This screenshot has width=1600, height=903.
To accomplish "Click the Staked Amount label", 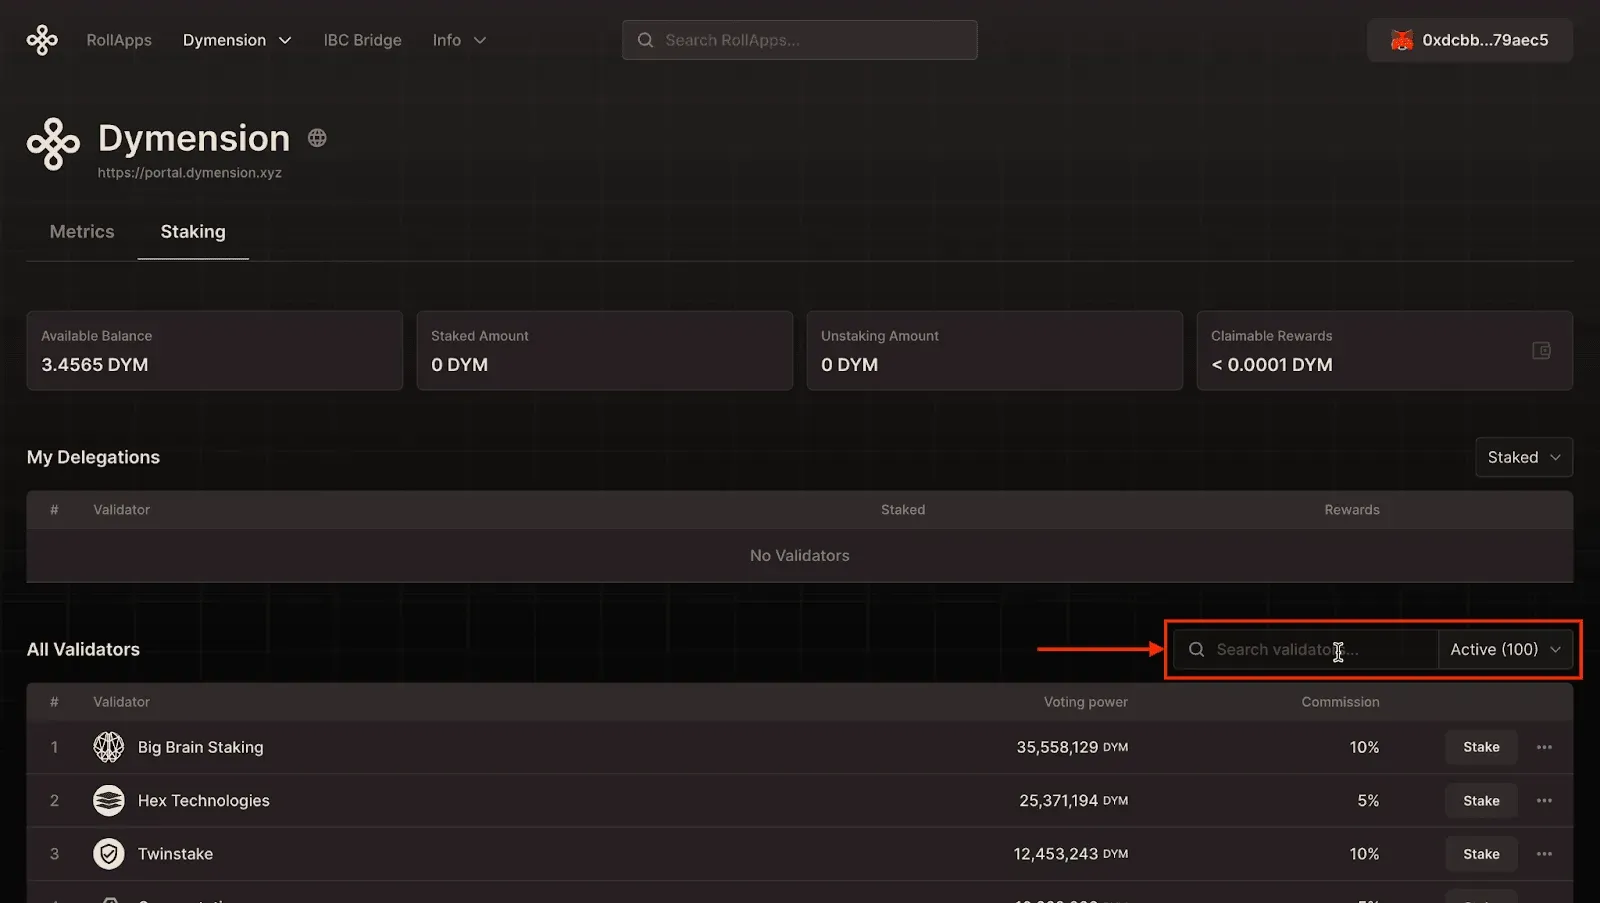I will click(480, 336).
